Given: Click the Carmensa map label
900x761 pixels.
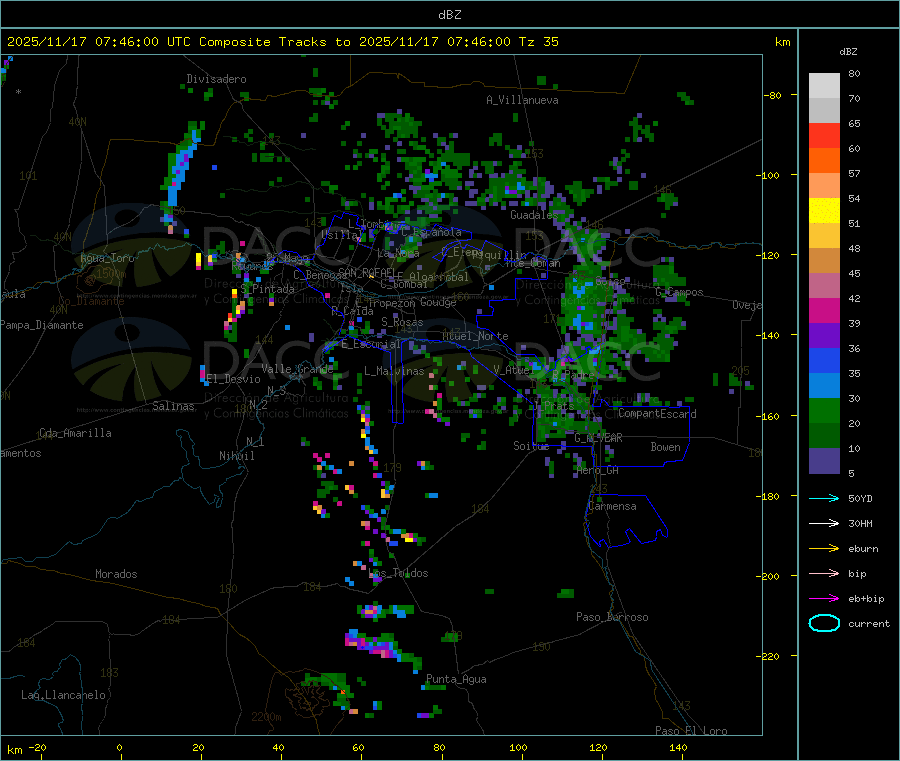Looking at the screenshot, I should click(612, 506).
